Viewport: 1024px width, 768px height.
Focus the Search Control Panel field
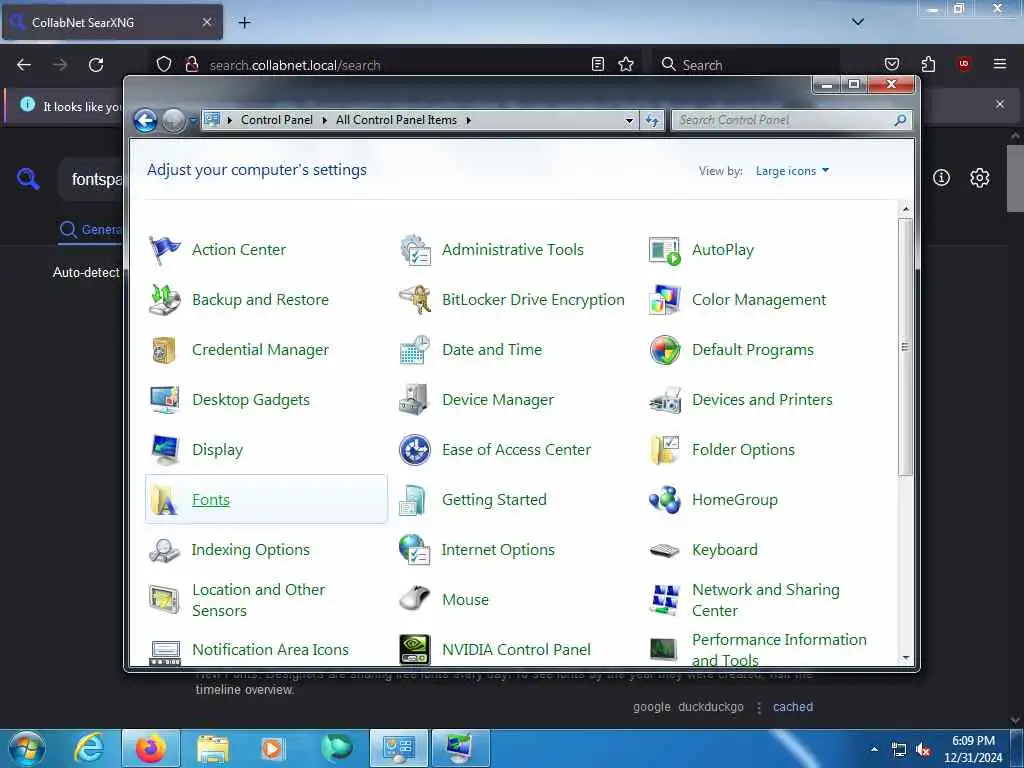pos(791,120)
